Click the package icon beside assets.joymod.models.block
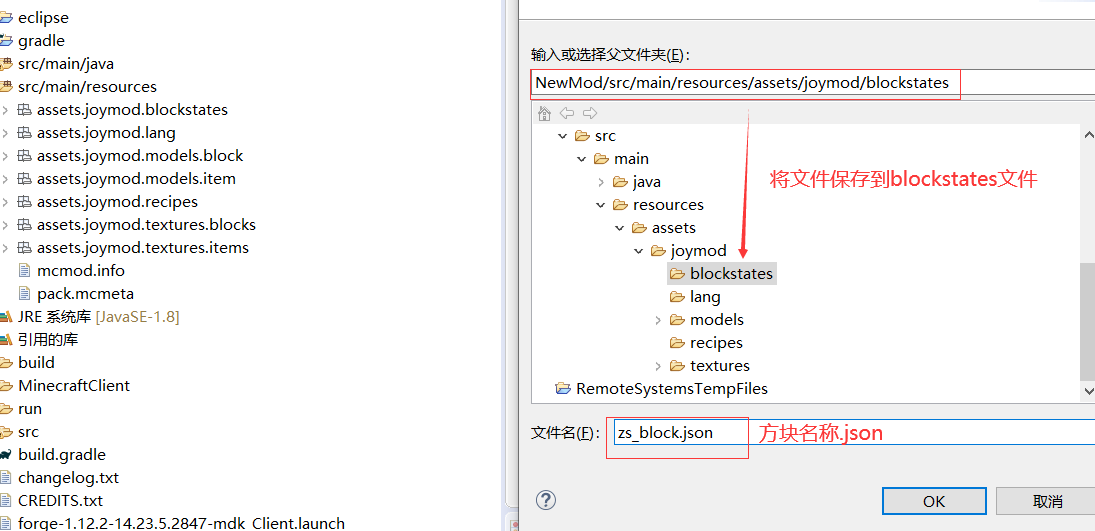The height and width of the screenshot is (531, 1095). pos(24,156)
